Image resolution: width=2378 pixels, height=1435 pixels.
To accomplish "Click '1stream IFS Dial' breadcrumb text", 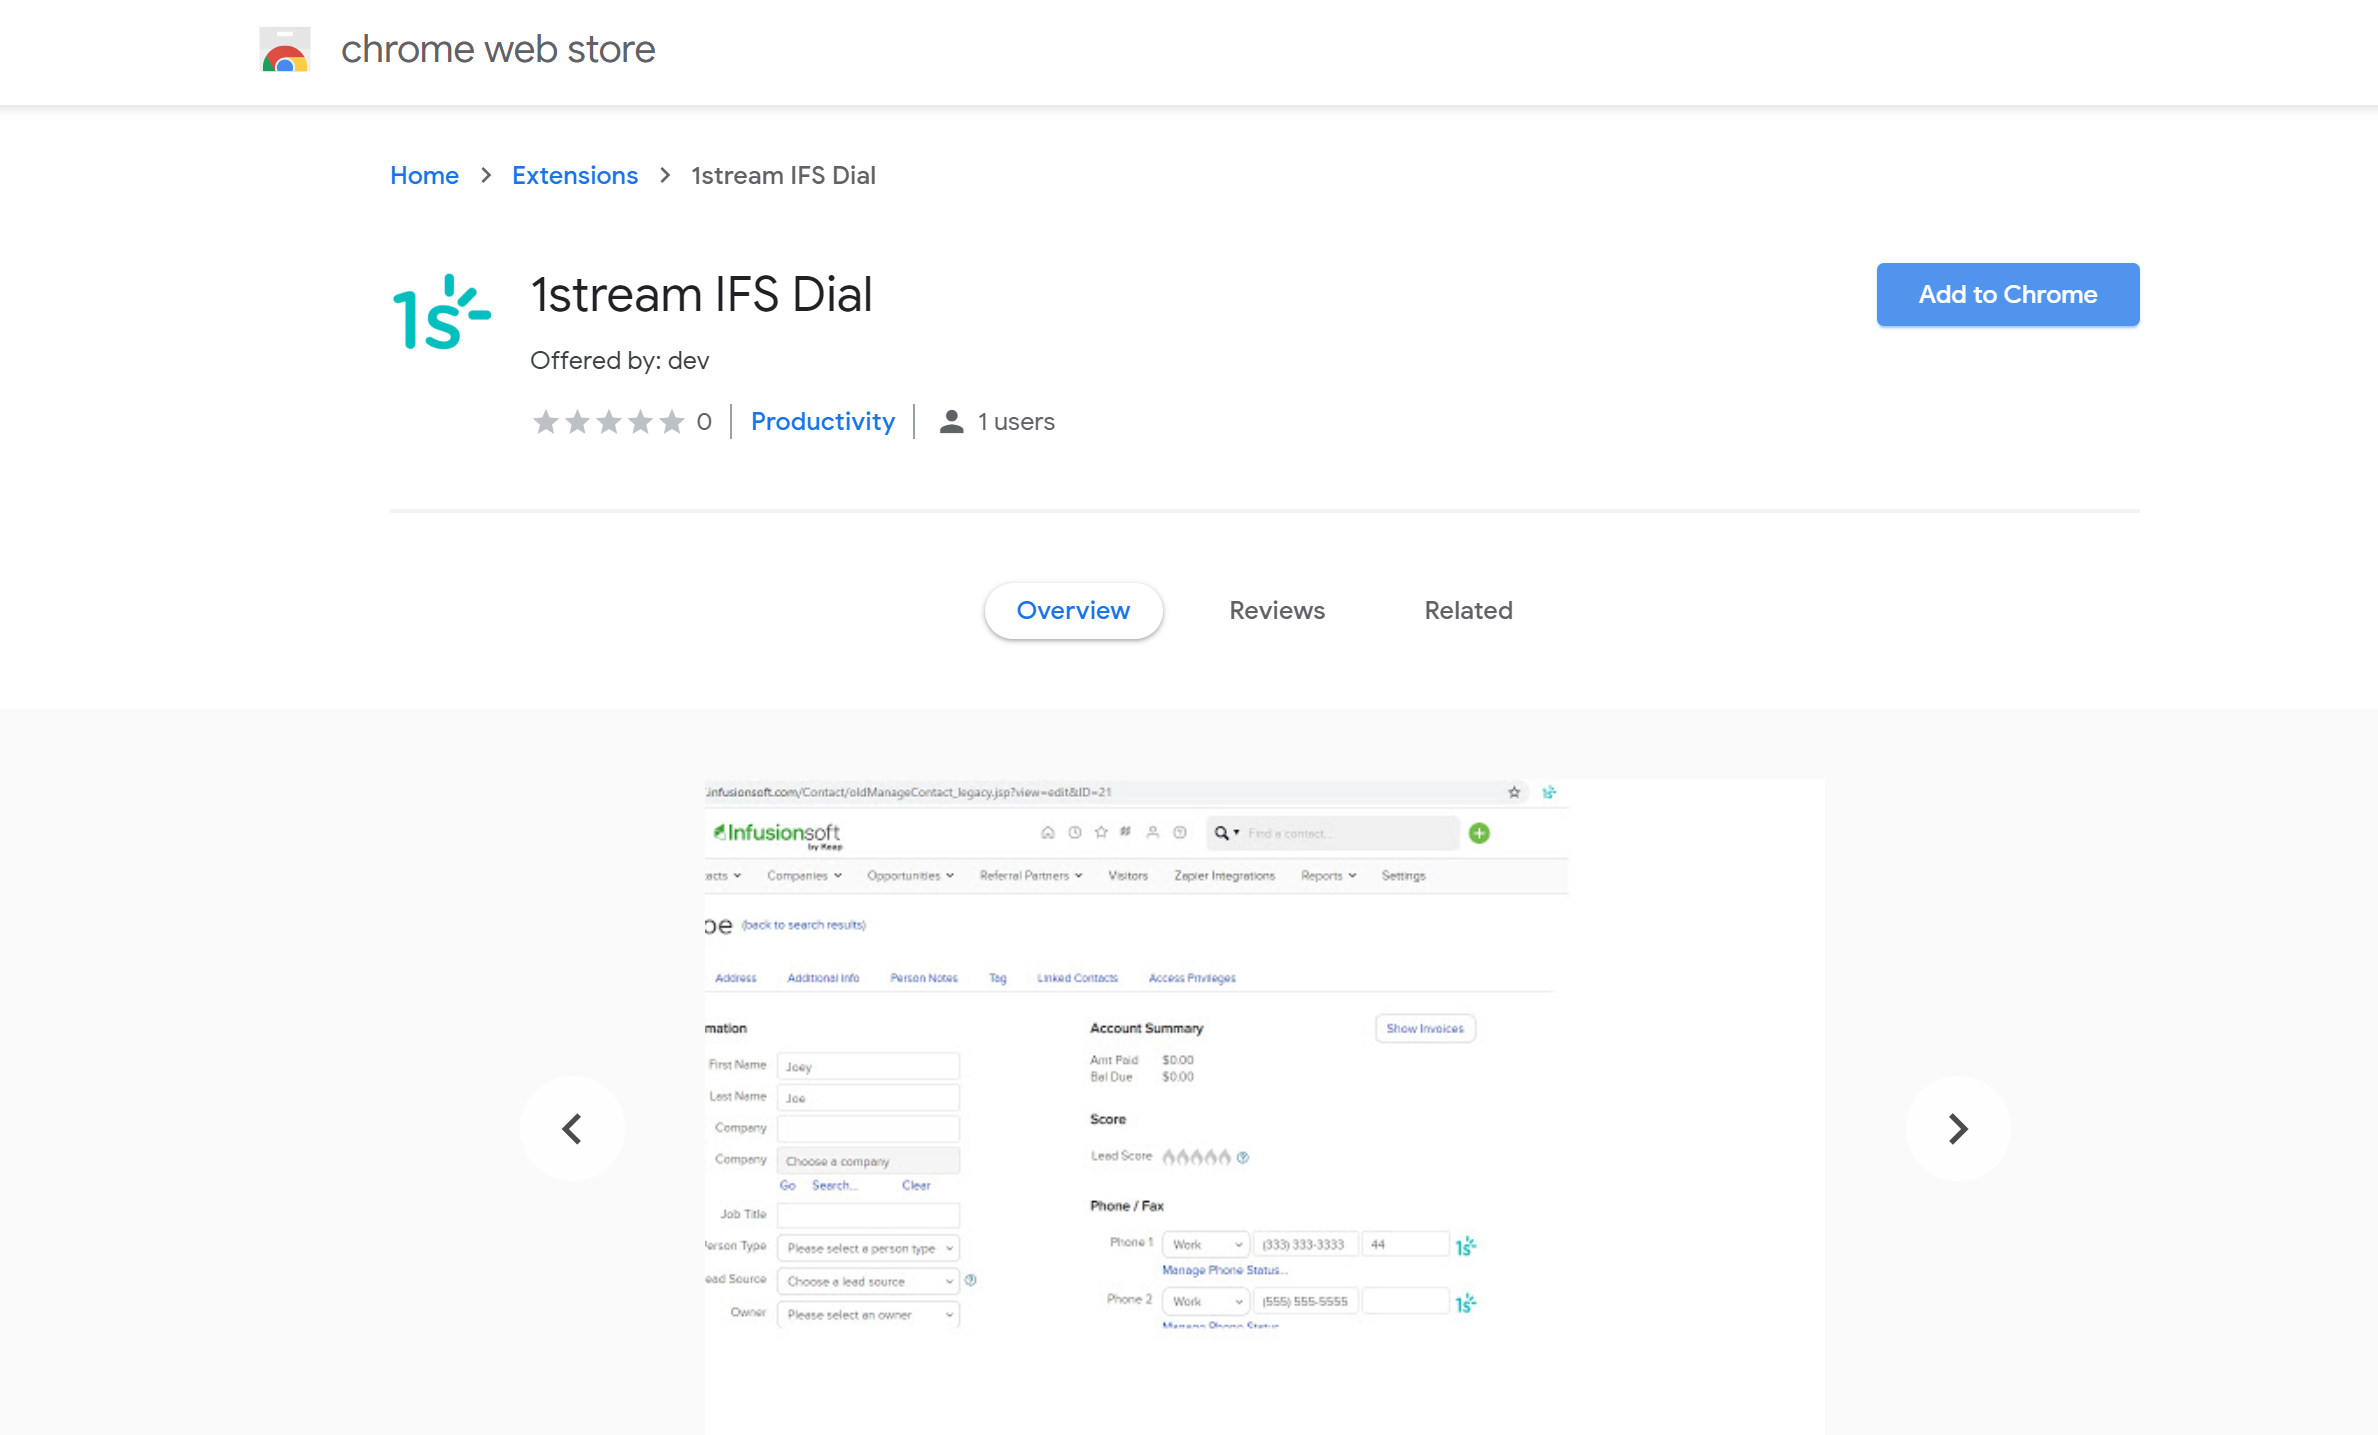I will coord(783,175).
